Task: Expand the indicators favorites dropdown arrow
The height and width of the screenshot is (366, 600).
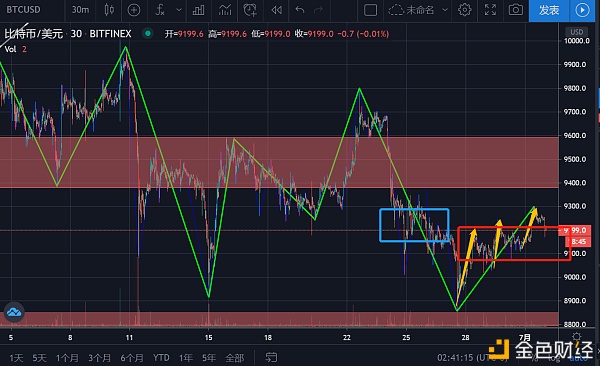Action: point(179,10)
